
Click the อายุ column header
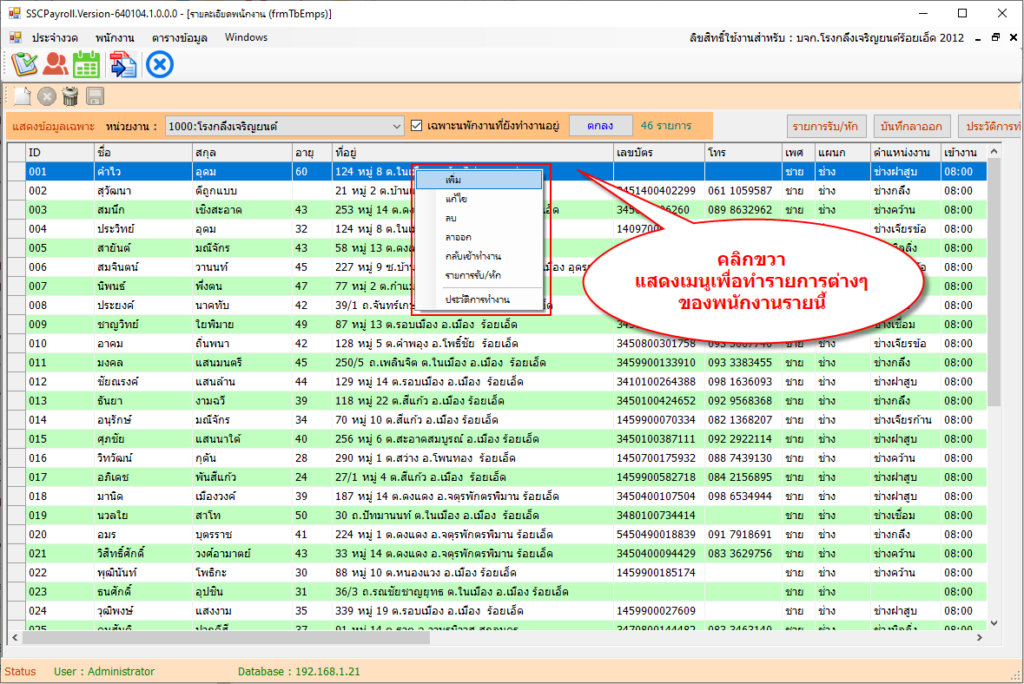[312, 152]
